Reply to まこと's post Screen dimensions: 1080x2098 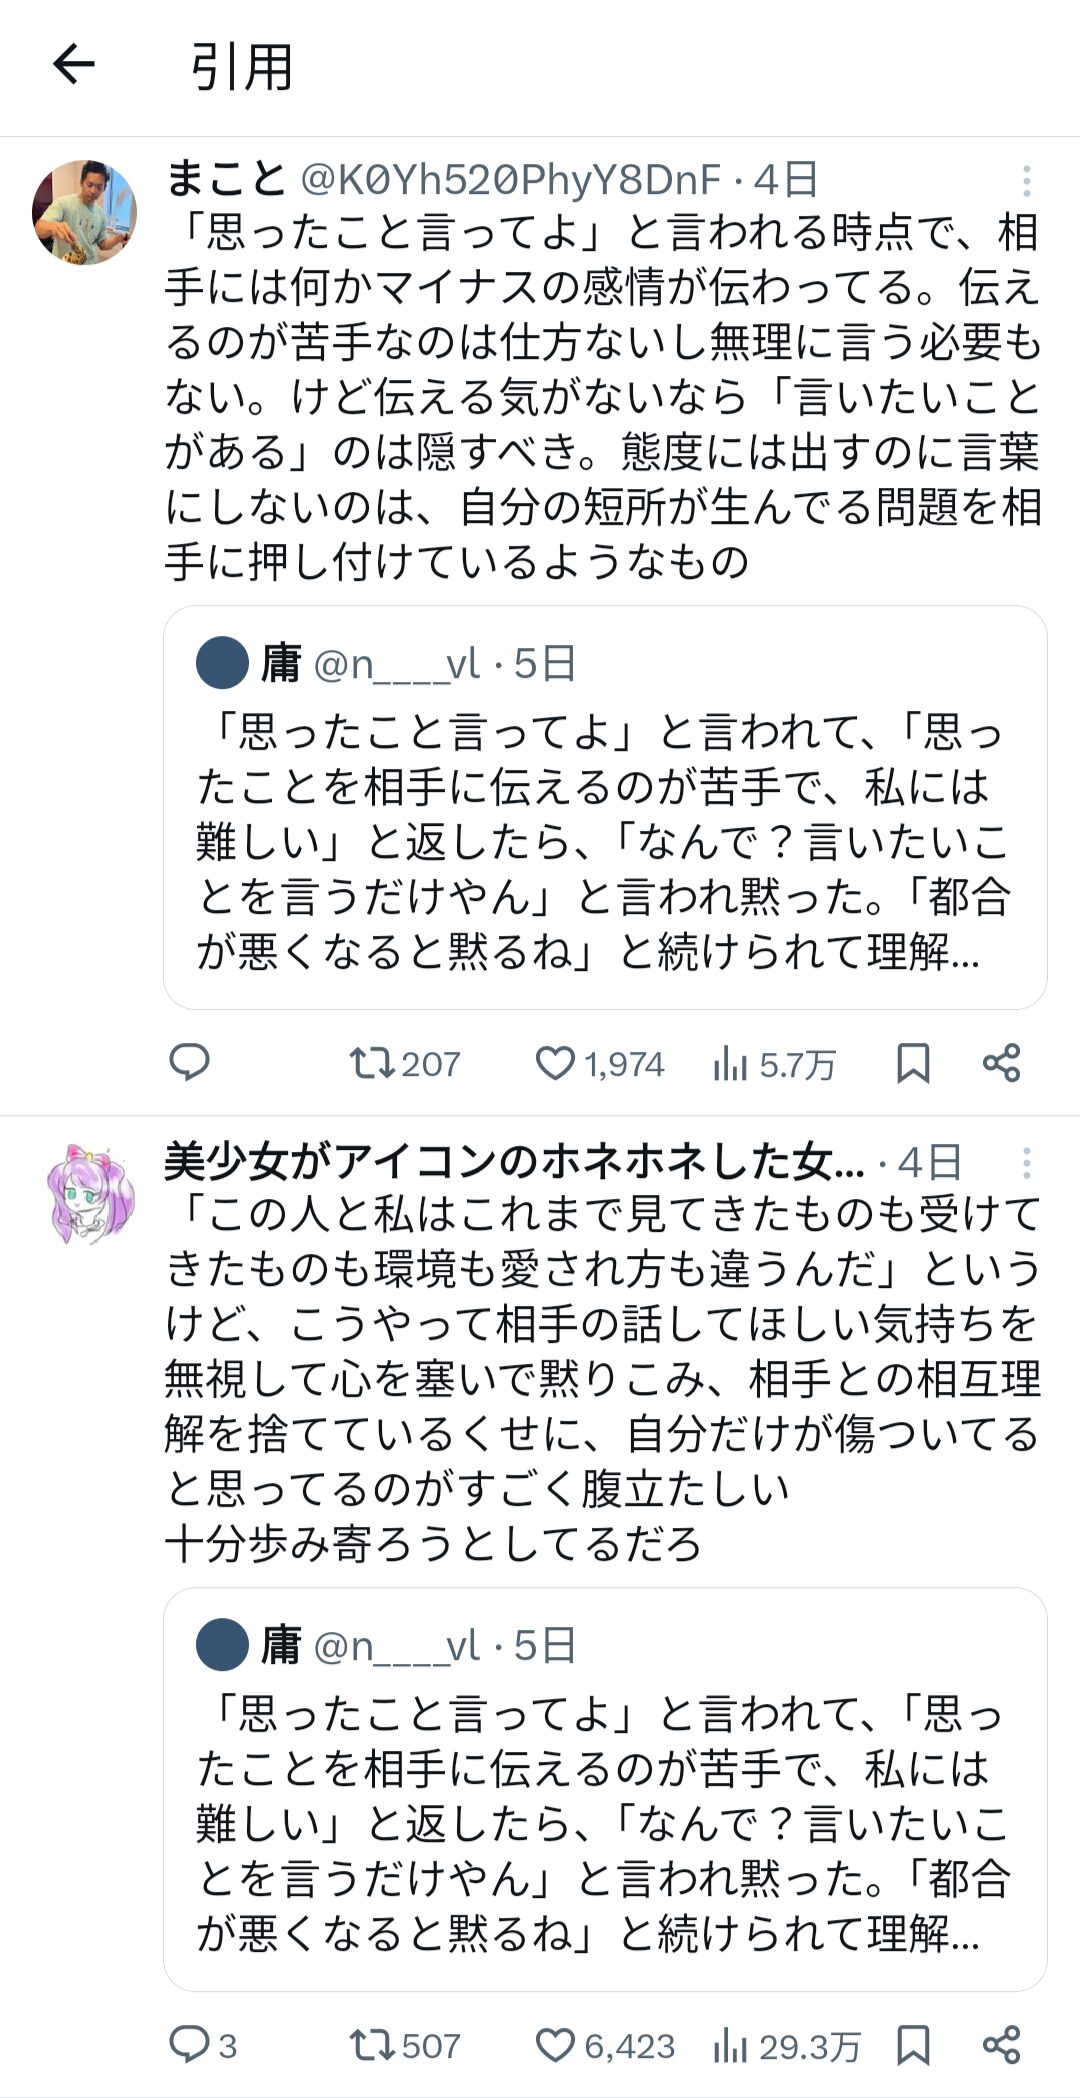point(189,1062)
